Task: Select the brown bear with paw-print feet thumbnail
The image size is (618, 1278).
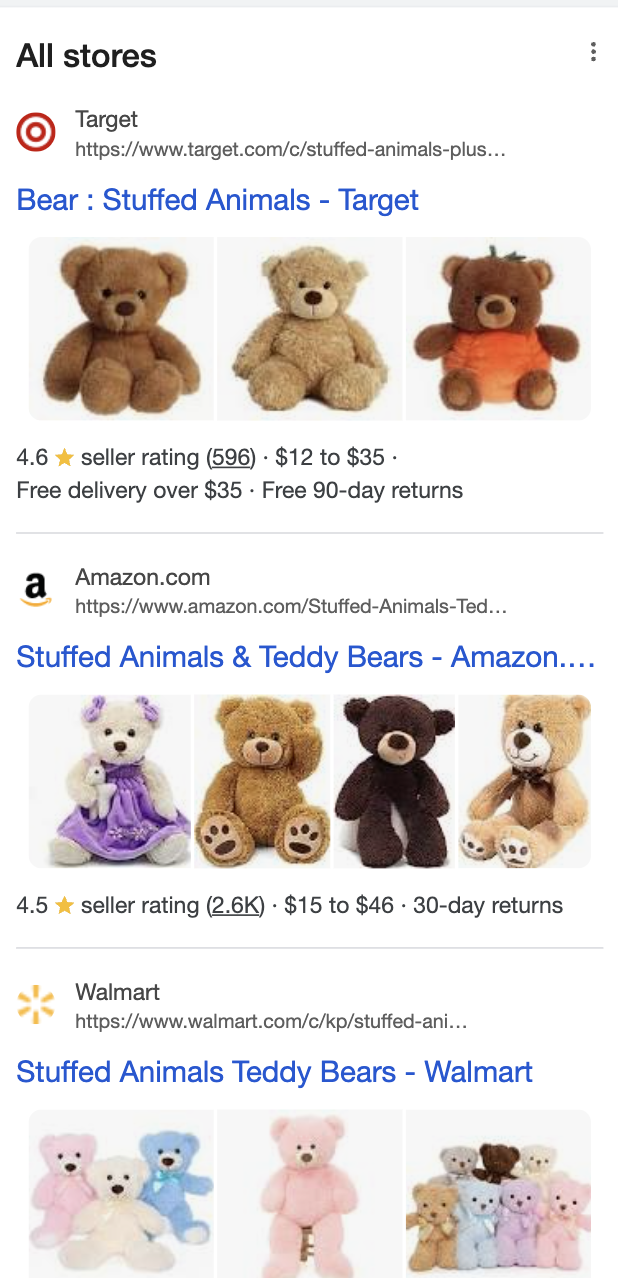Action: [262, 781]
